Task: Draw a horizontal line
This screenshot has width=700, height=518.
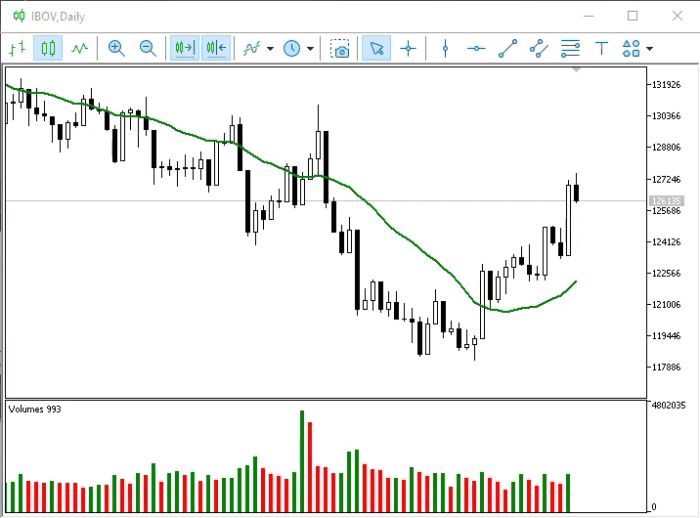Action: [476, 48]
